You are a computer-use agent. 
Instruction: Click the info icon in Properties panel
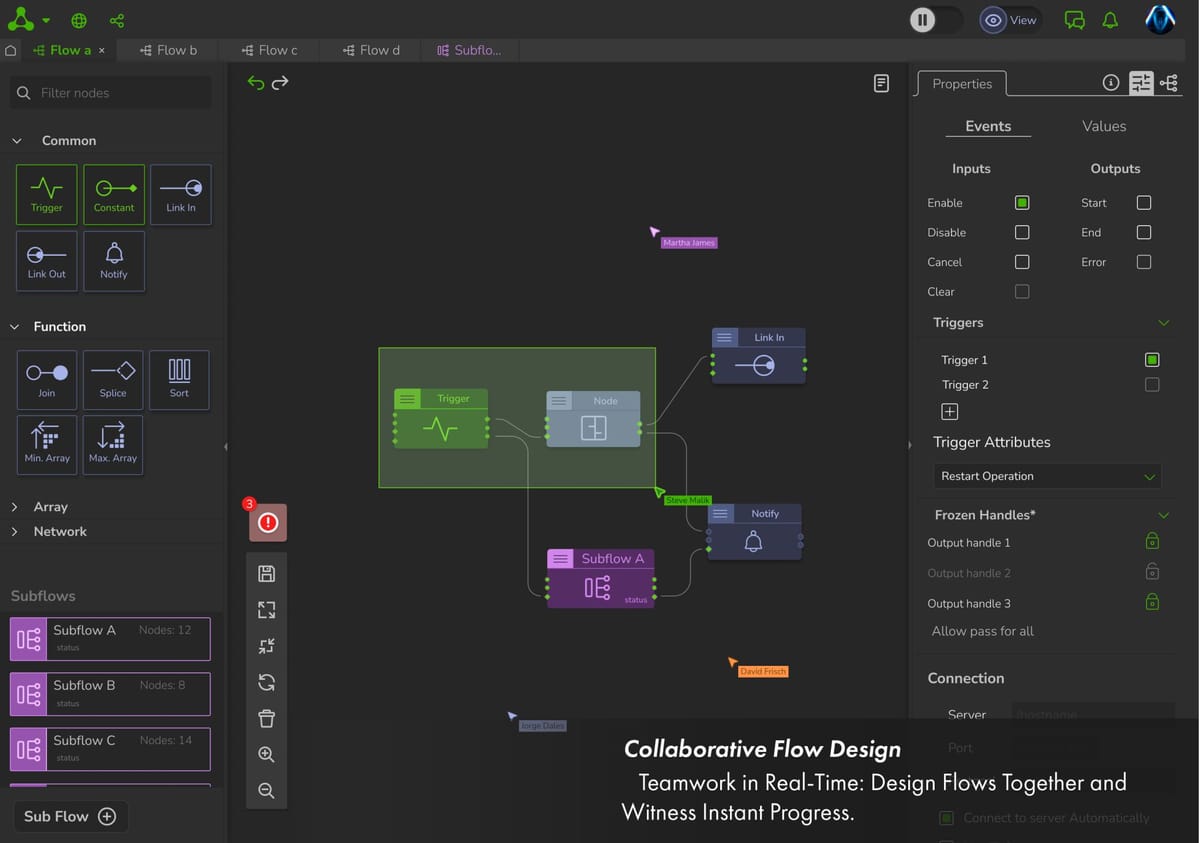[x=1111, y=83]
